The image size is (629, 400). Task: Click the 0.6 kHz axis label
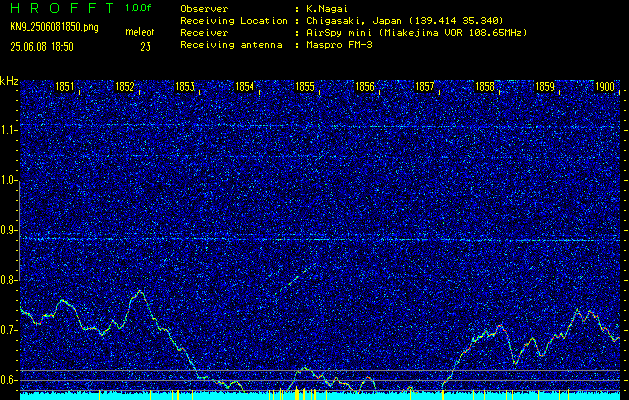coord(7,380)
